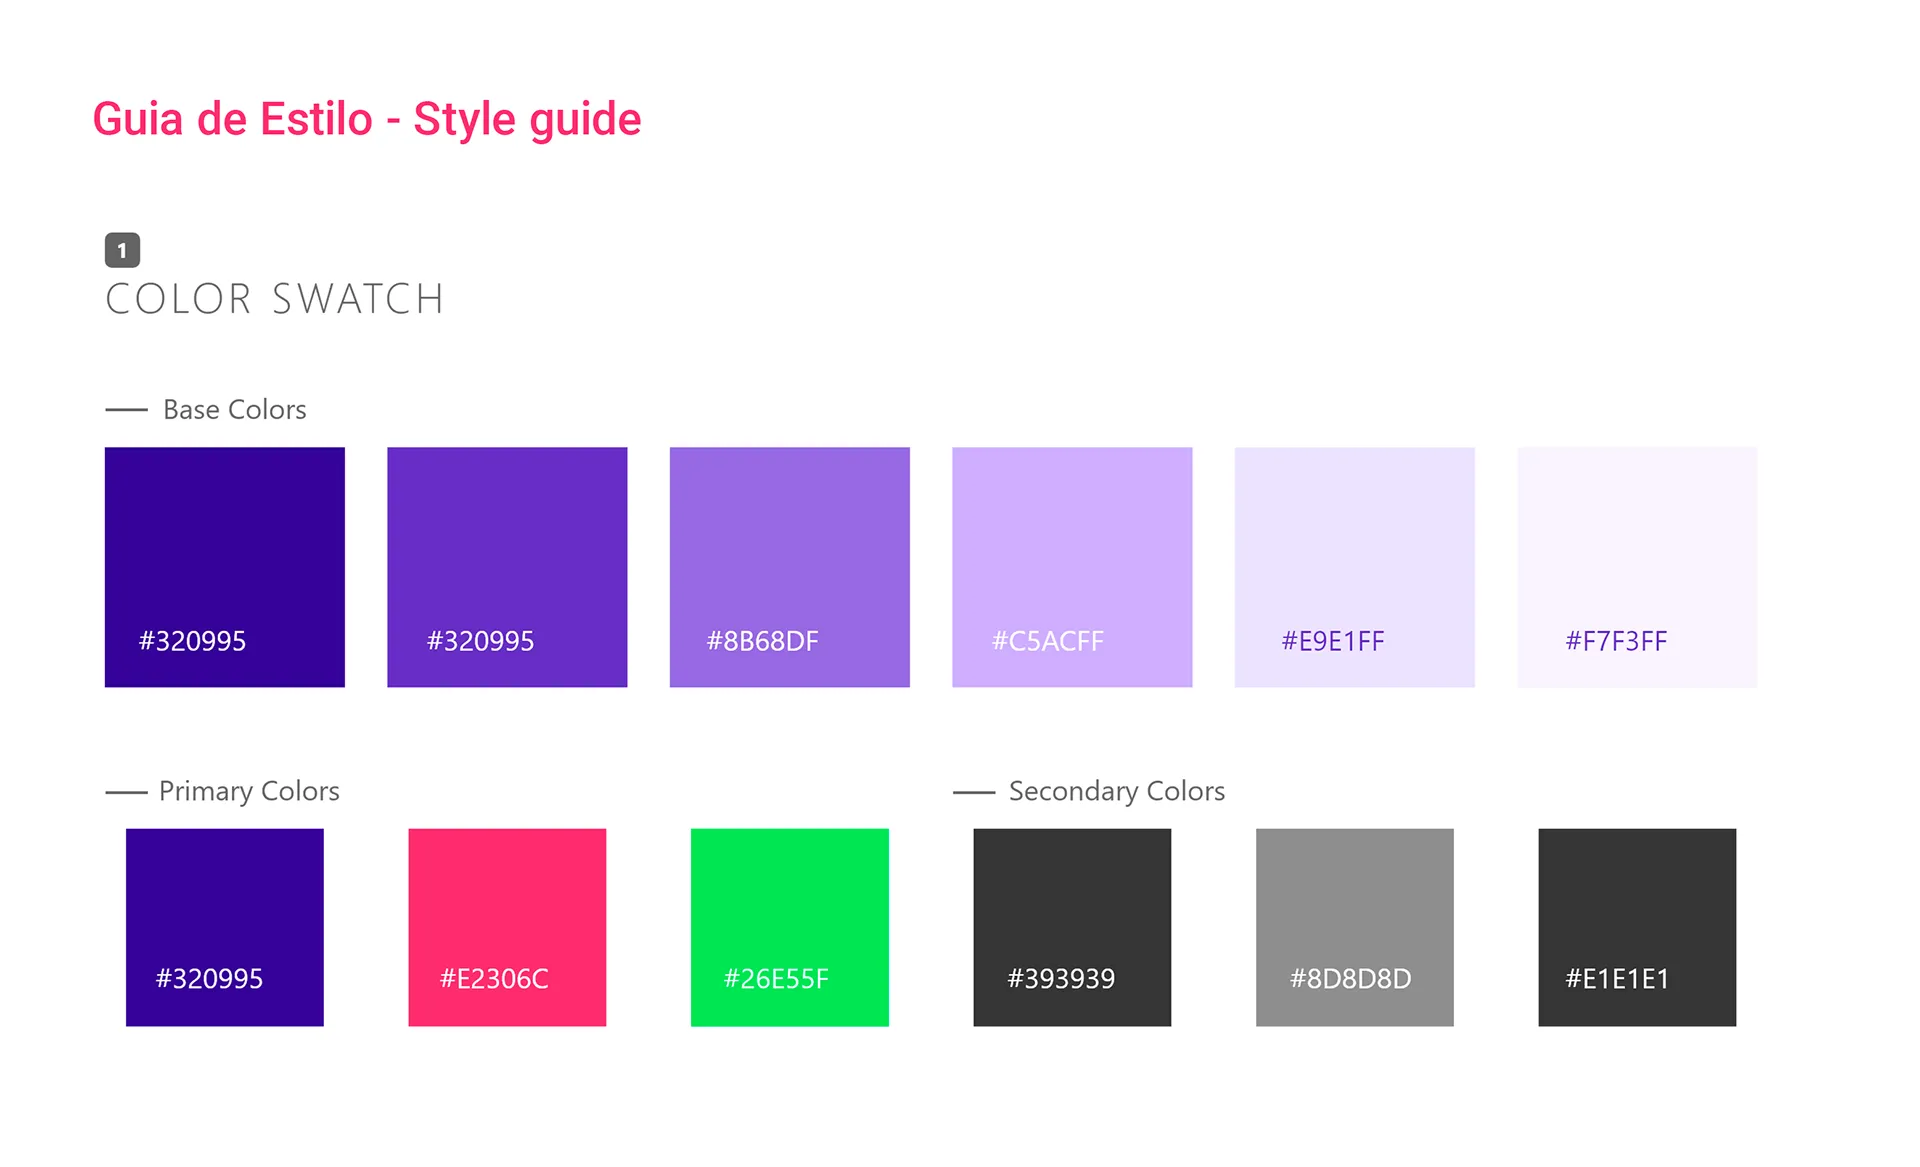Click the Secondary Colors label

(1116, 791)
